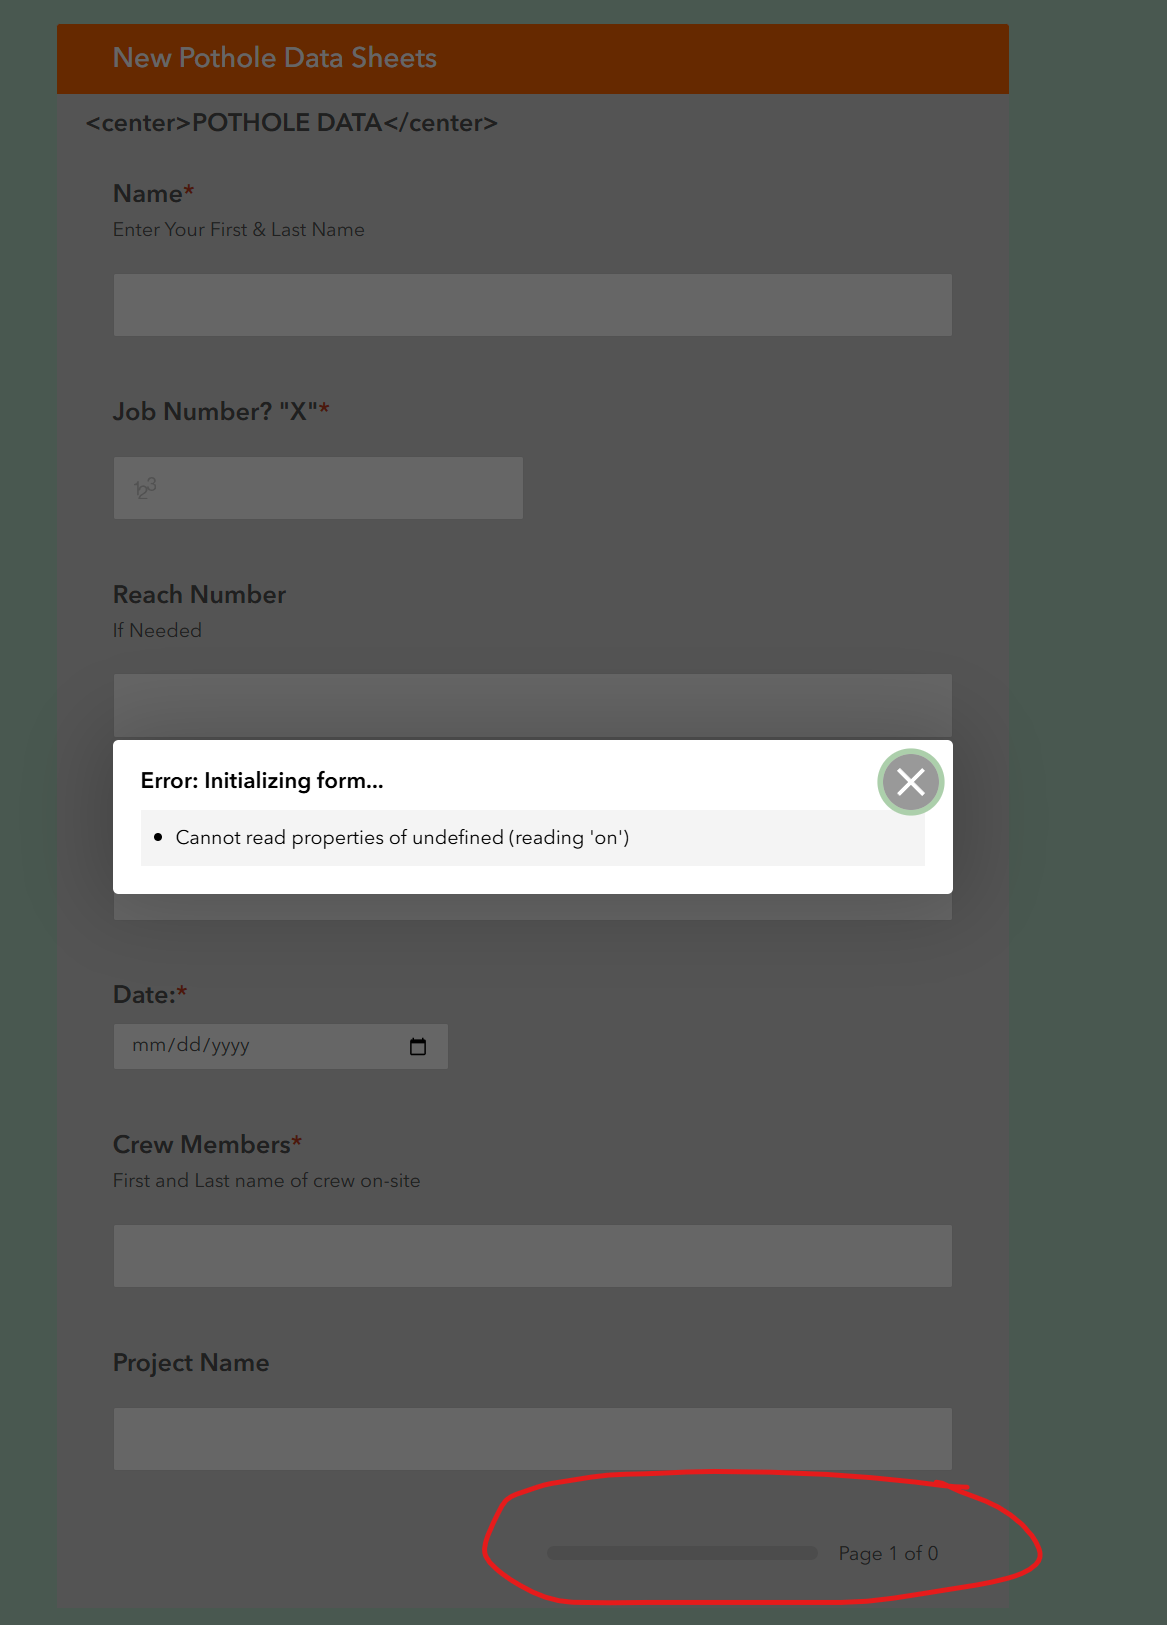
Task: Select the Project Name input field
Action: pyautogui.click(x=532, y=1438)
